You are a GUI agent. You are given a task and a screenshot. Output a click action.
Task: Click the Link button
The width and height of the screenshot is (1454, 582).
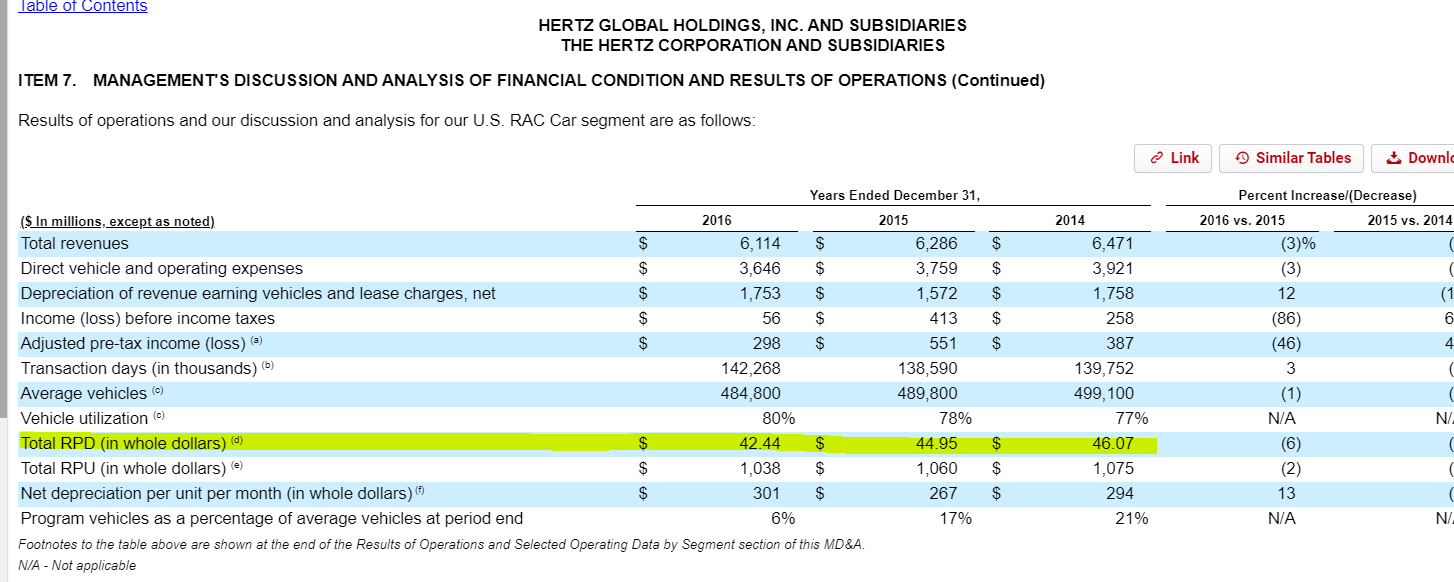pos(1173,158)
